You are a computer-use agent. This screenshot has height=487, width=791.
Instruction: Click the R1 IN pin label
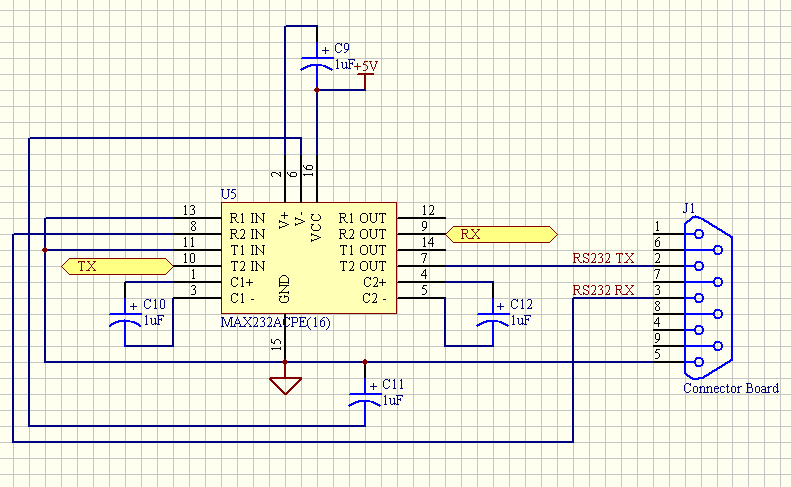247,217
